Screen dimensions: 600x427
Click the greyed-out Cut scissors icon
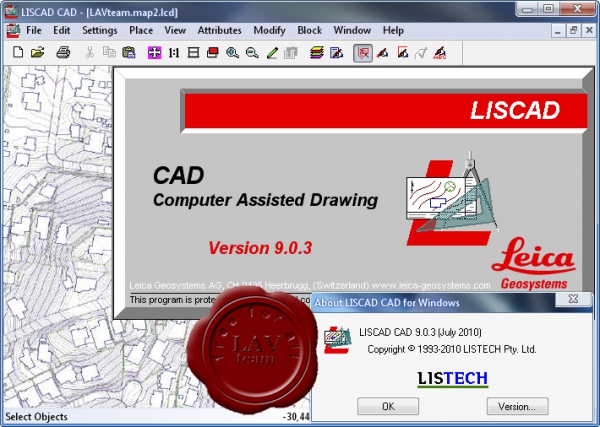(x=90, y=52)
